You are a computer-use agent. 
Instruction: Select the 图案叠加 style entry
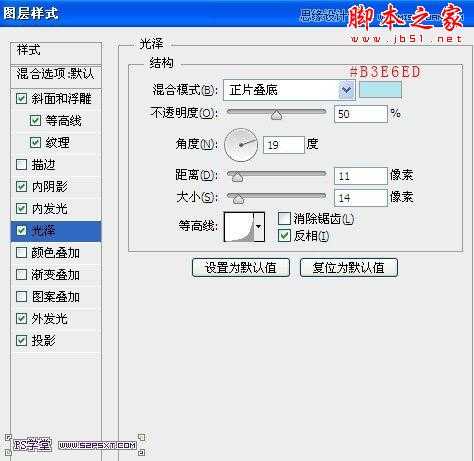(x=56, y=297)
